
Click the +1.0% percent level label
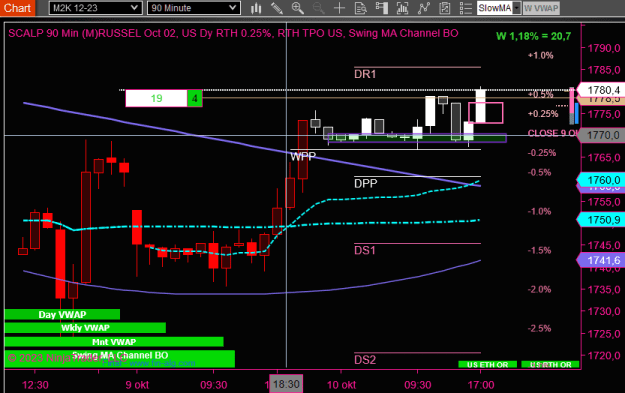pyautogui.click(x=540, y=55)
